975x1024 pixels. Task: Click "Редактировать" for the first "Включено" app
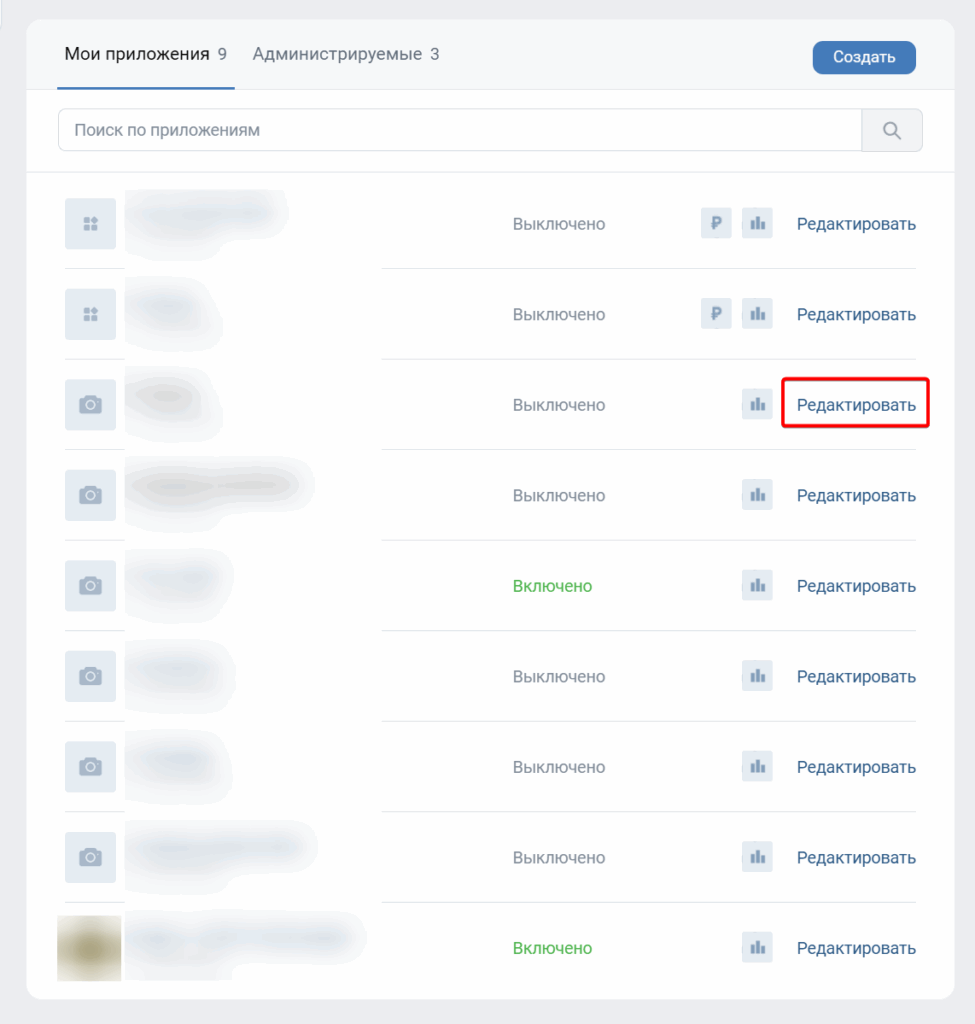click(856, 586)
